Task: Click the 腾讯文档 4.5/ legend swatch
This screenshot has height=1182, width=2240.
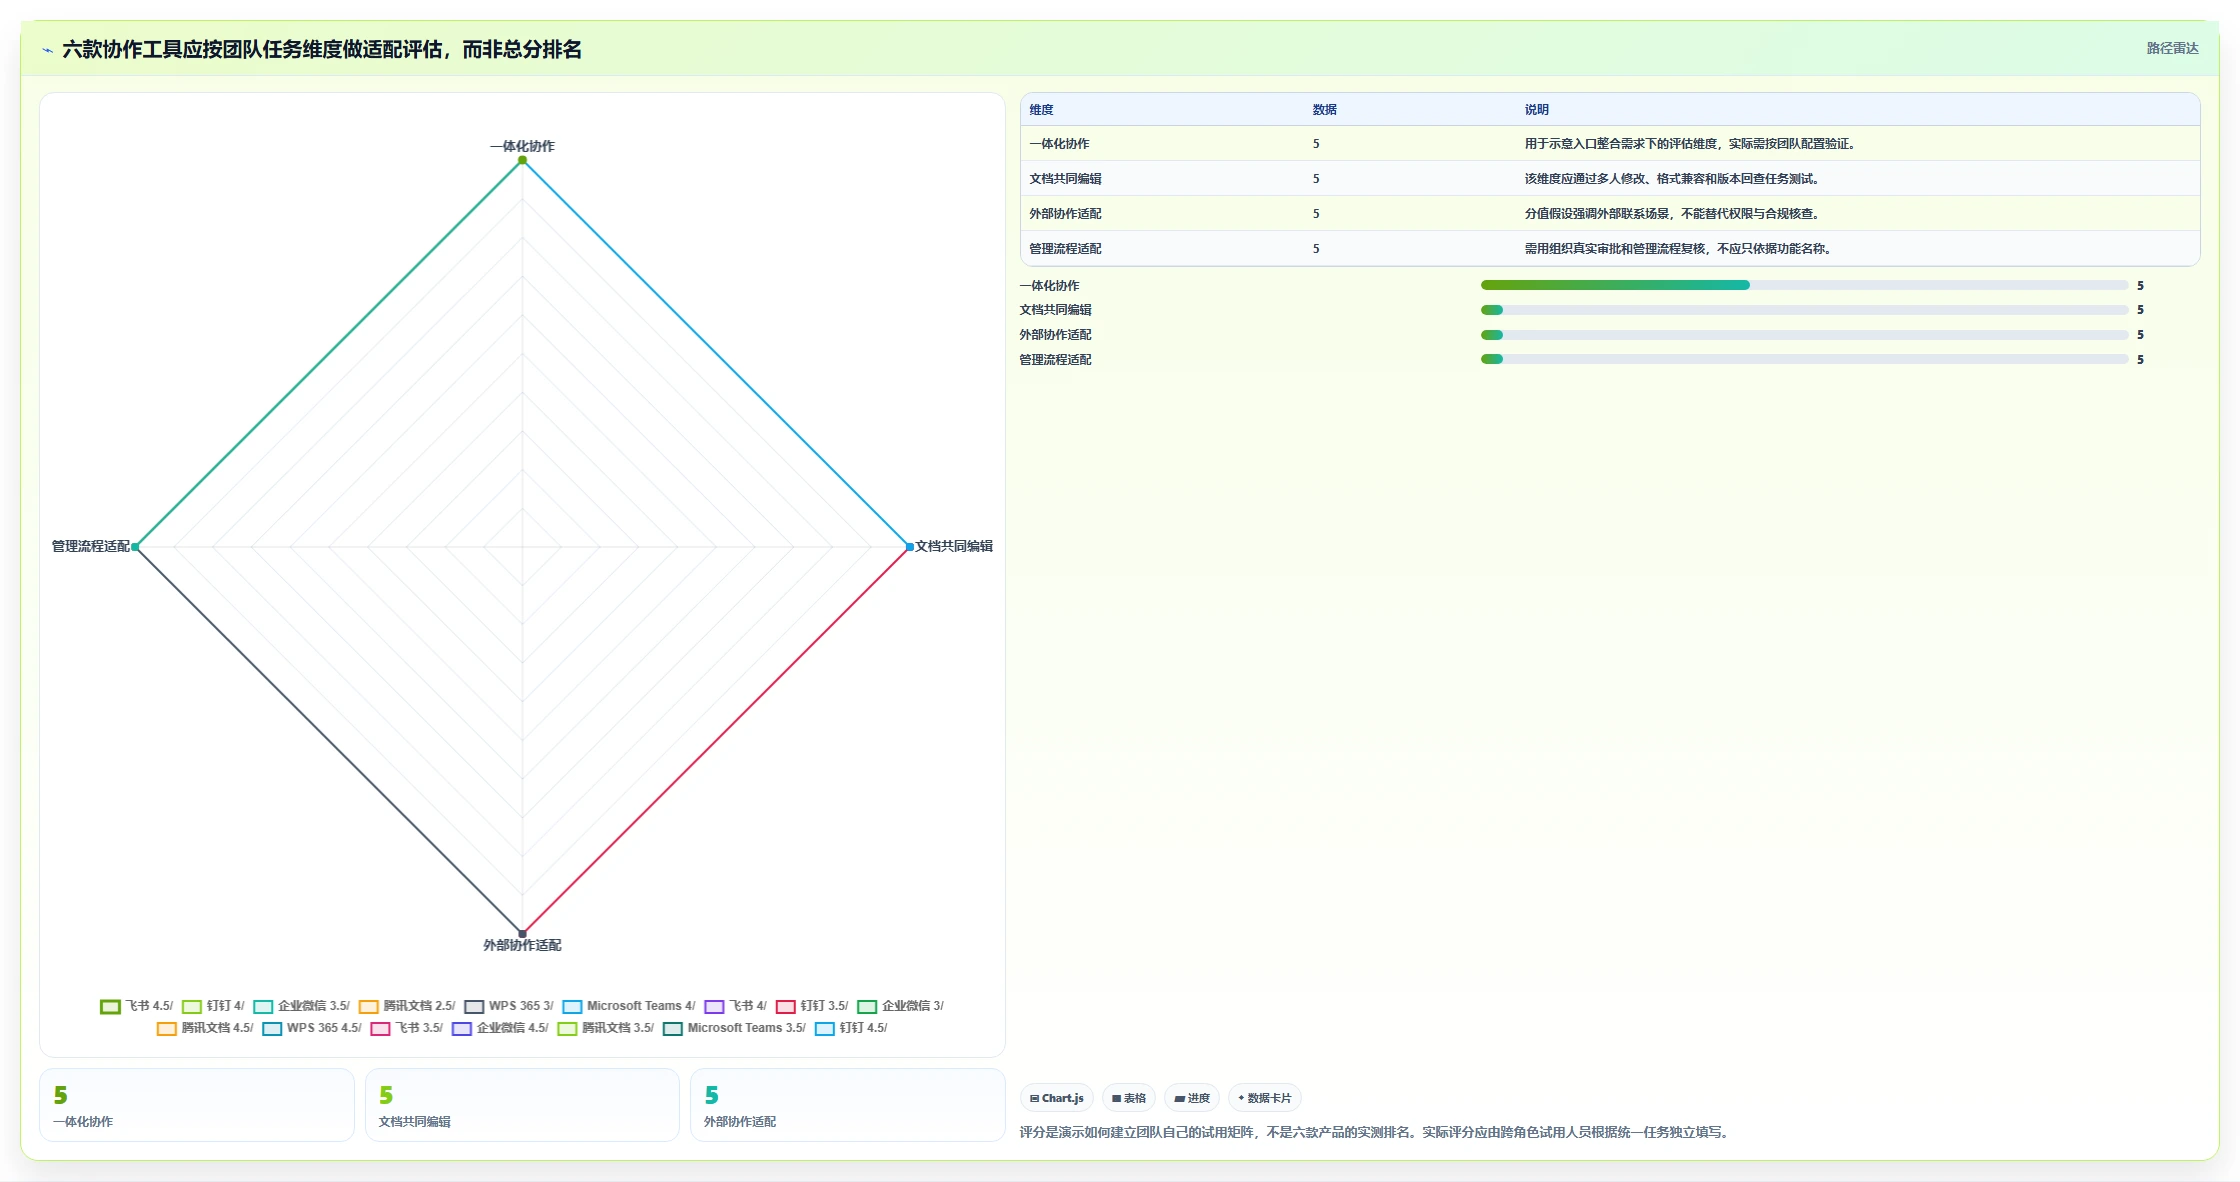Action: point(167,1028)
